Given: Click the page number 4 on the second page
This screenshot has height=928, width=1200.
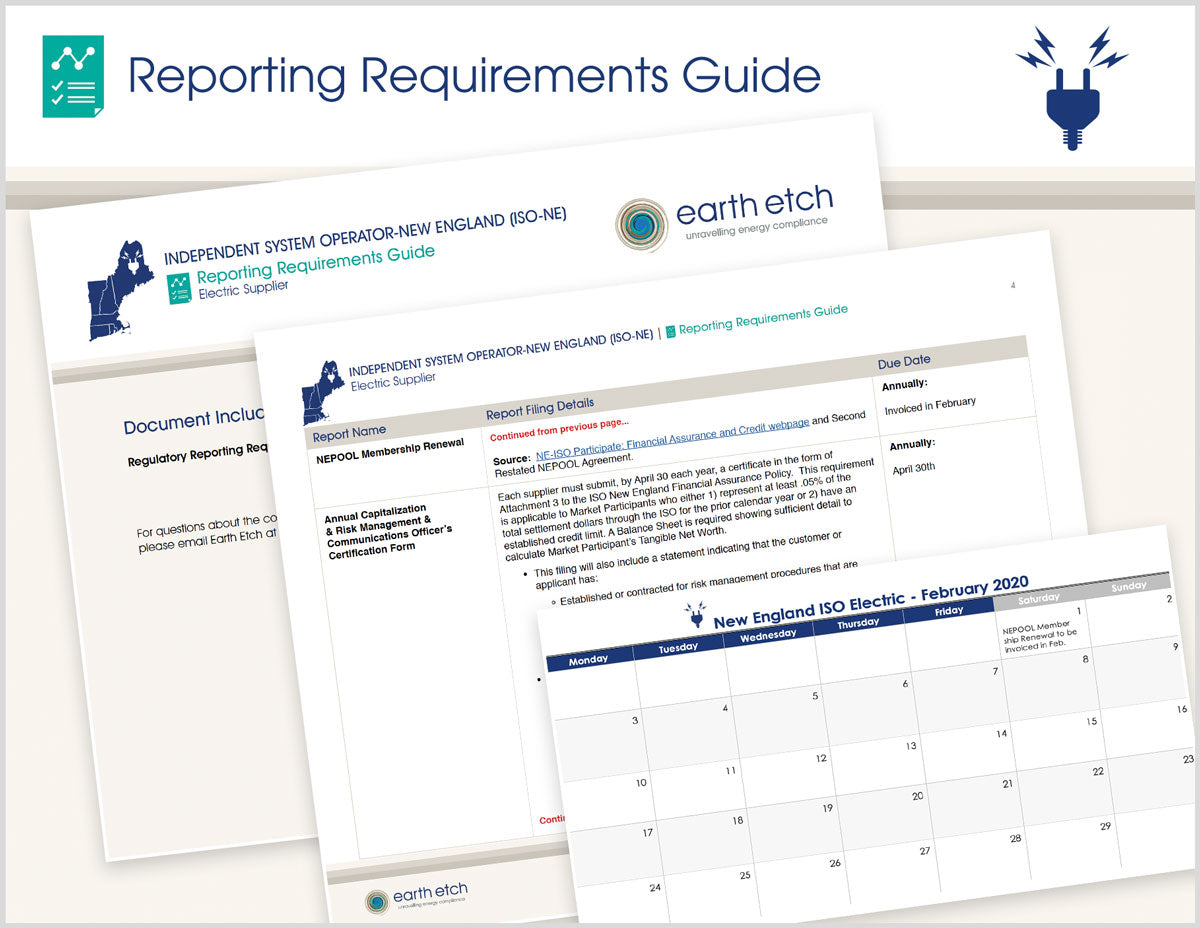Looking at the screenshot, I should click(x=1013, y=285).
